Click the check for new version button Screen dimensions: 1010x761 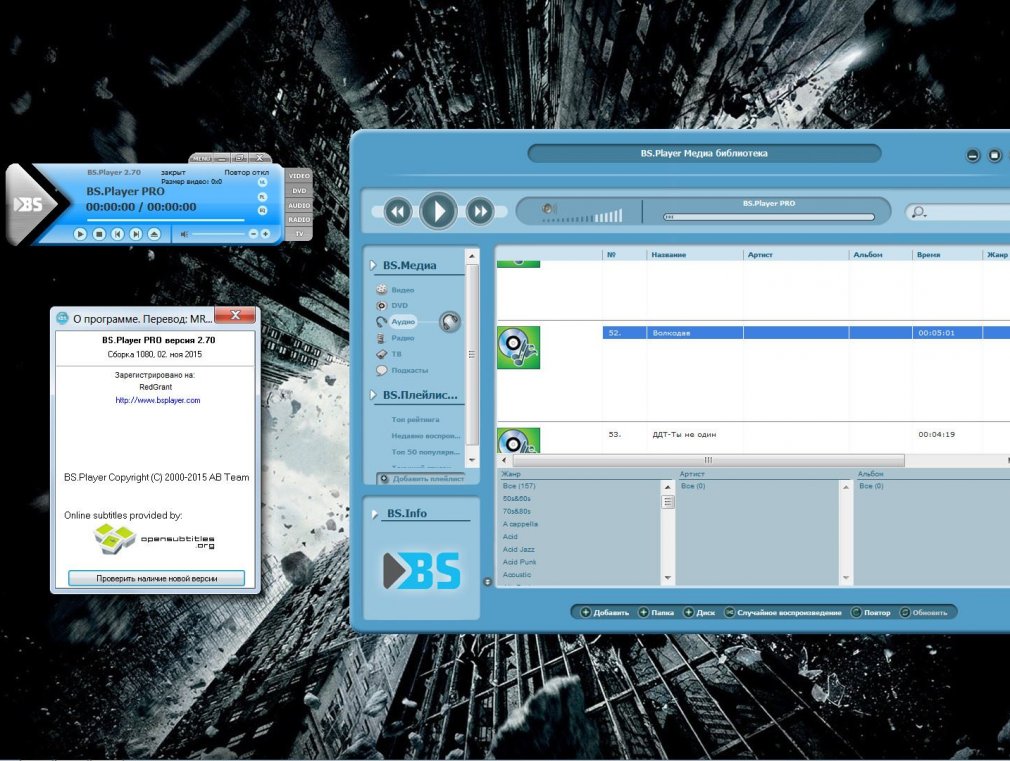[157, 578]
